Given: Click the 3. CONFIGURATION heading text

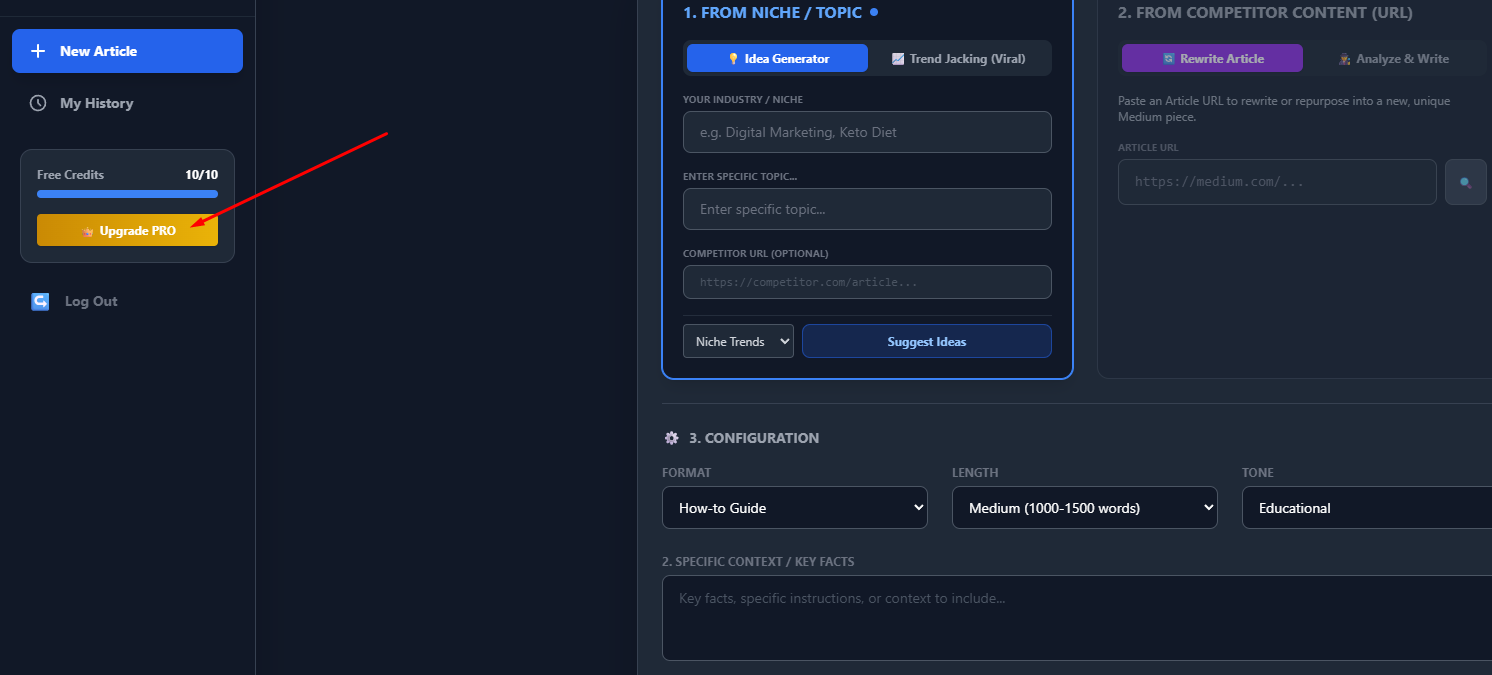Looking at the screenshot, I should click(x=754, y=438).
